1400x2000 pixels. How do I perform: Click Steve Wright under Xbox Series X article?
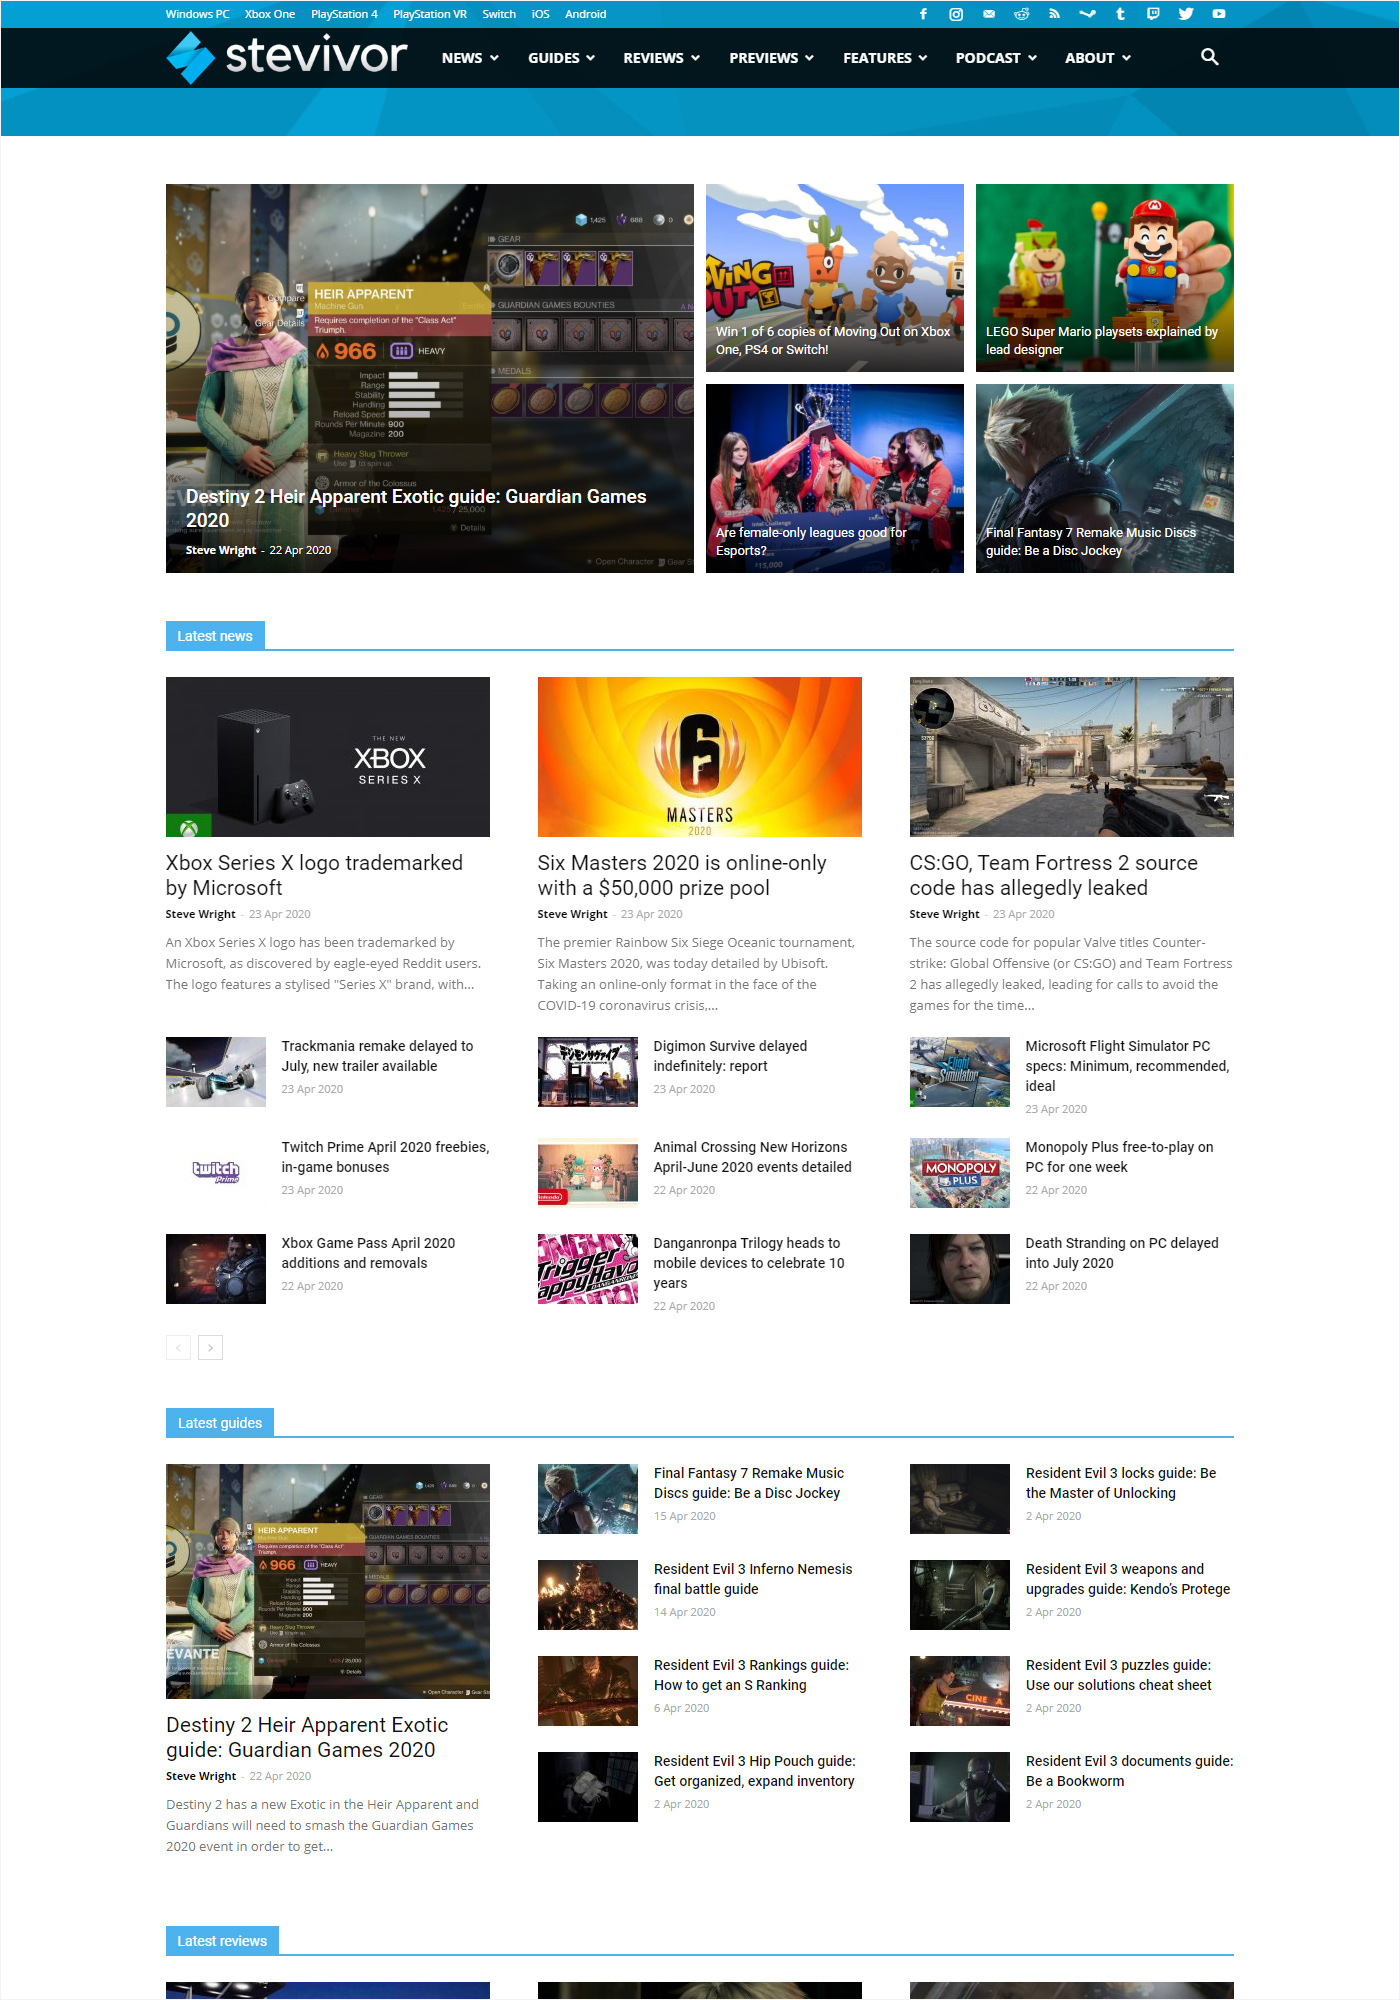(201, 914)
